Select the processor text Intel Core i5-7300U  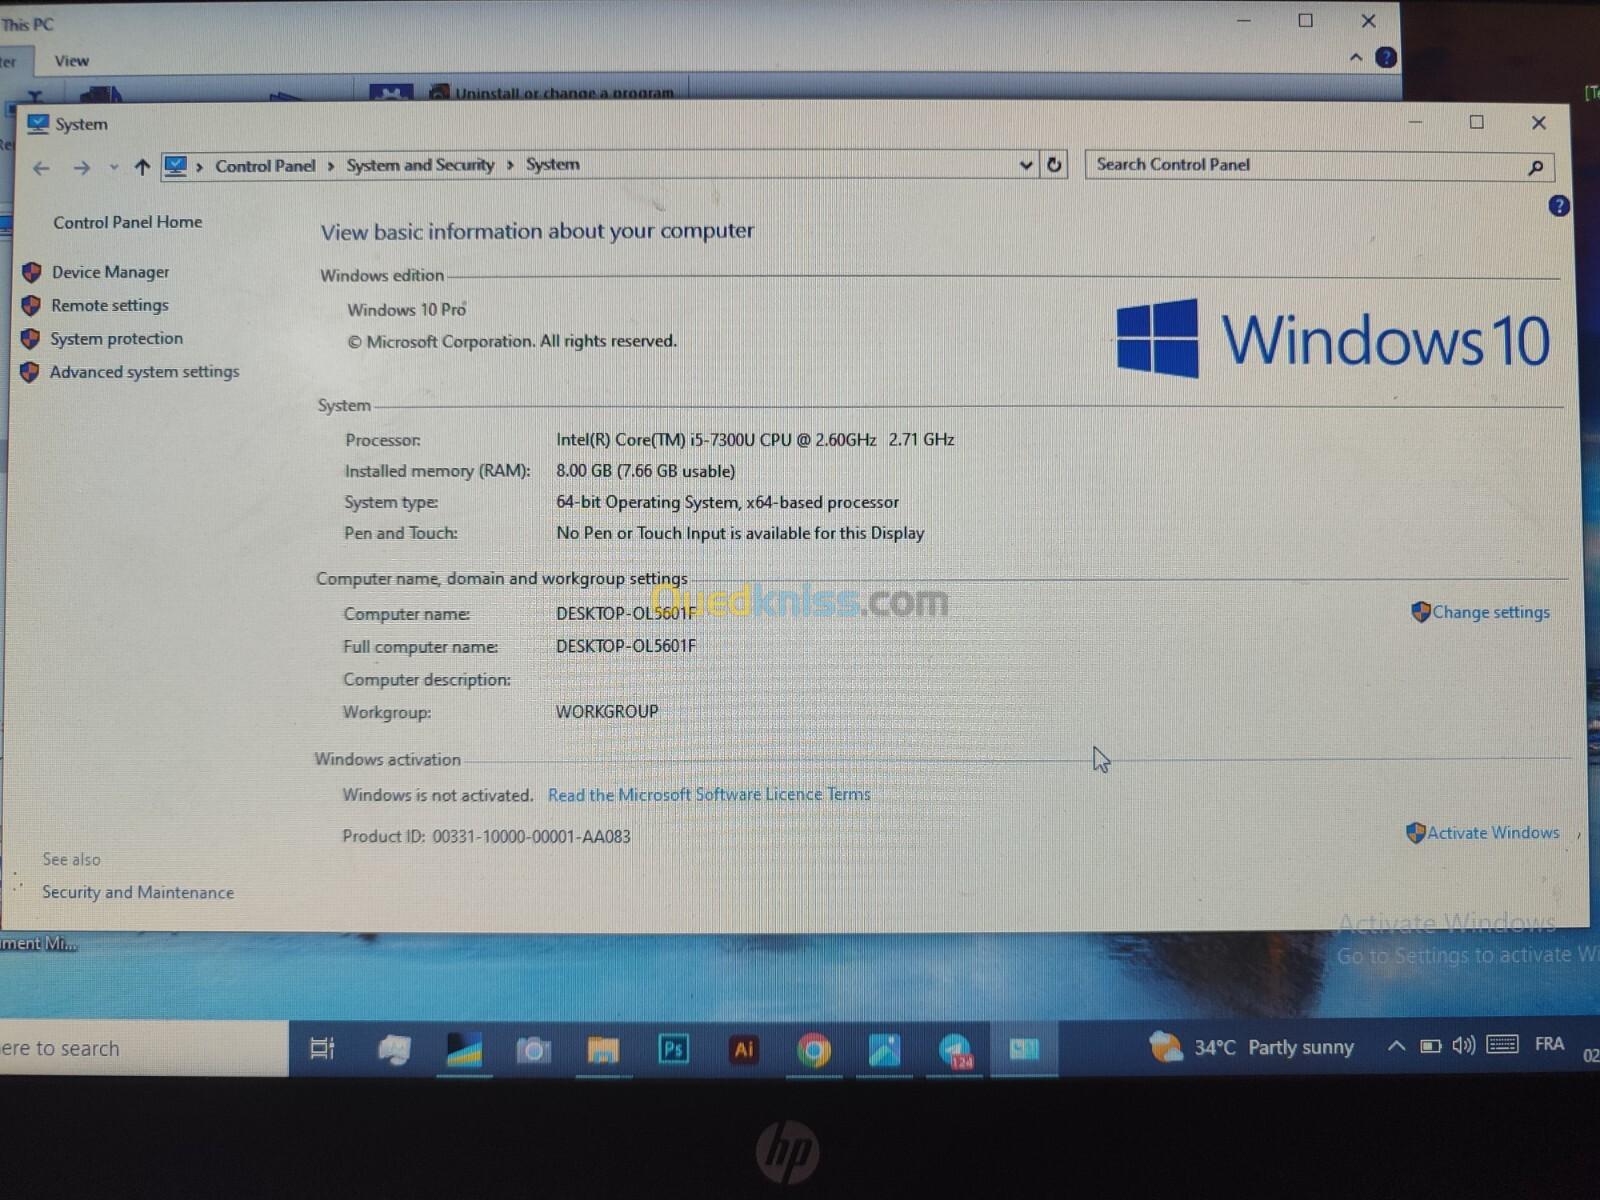[755, 439]
